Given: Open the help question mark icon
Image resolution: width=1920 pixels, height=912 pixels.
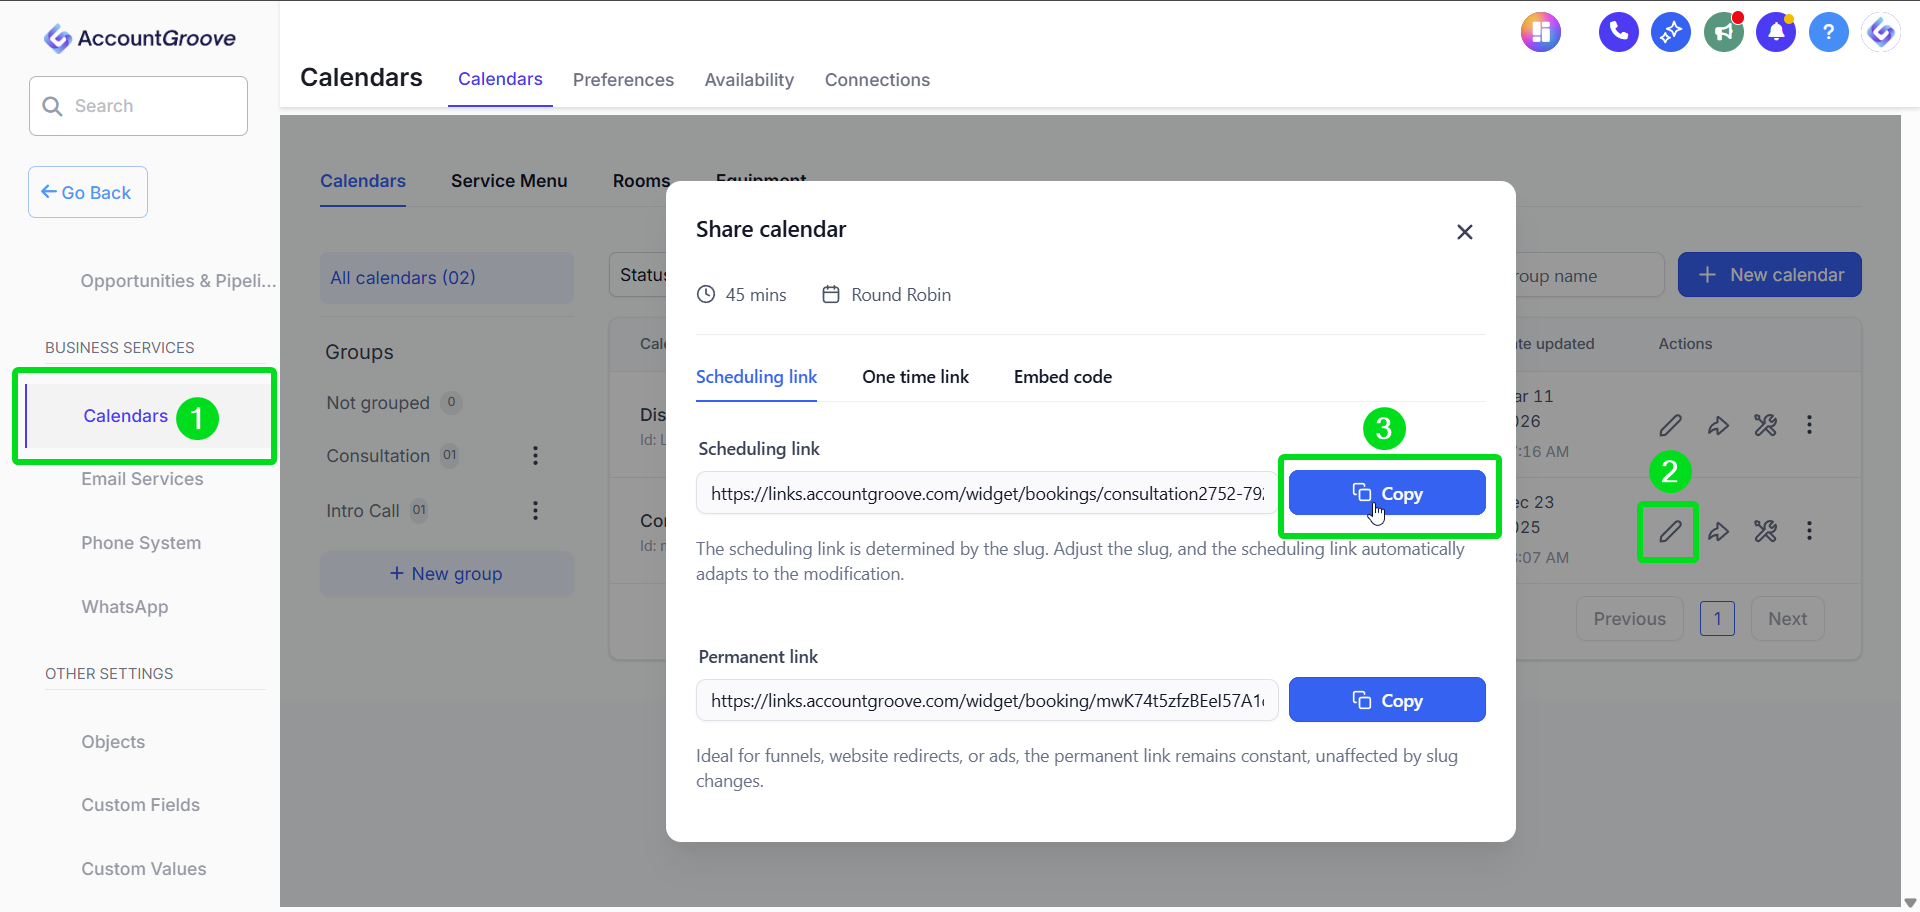Looking at the screenshot, I should tap(1829, 32).
